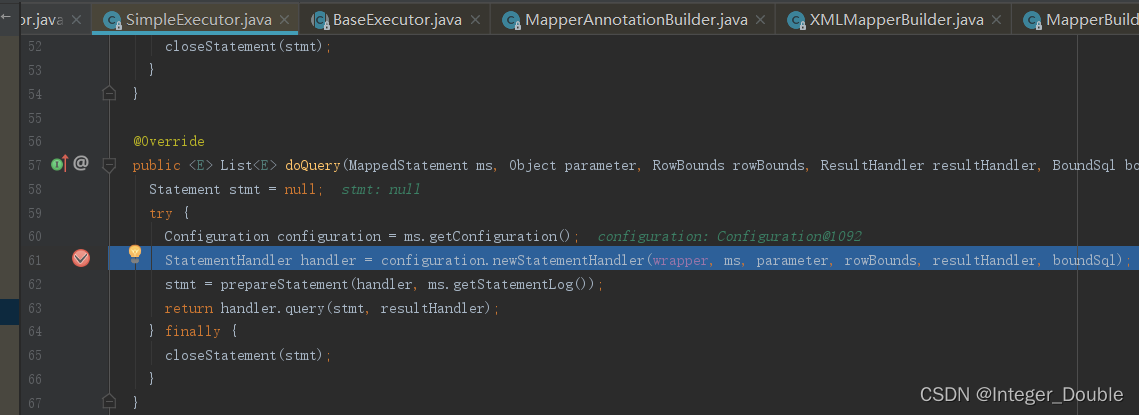Click the boundSql argument on line 61
This screenshot has height=415, width=1139.
(1084, 259)
